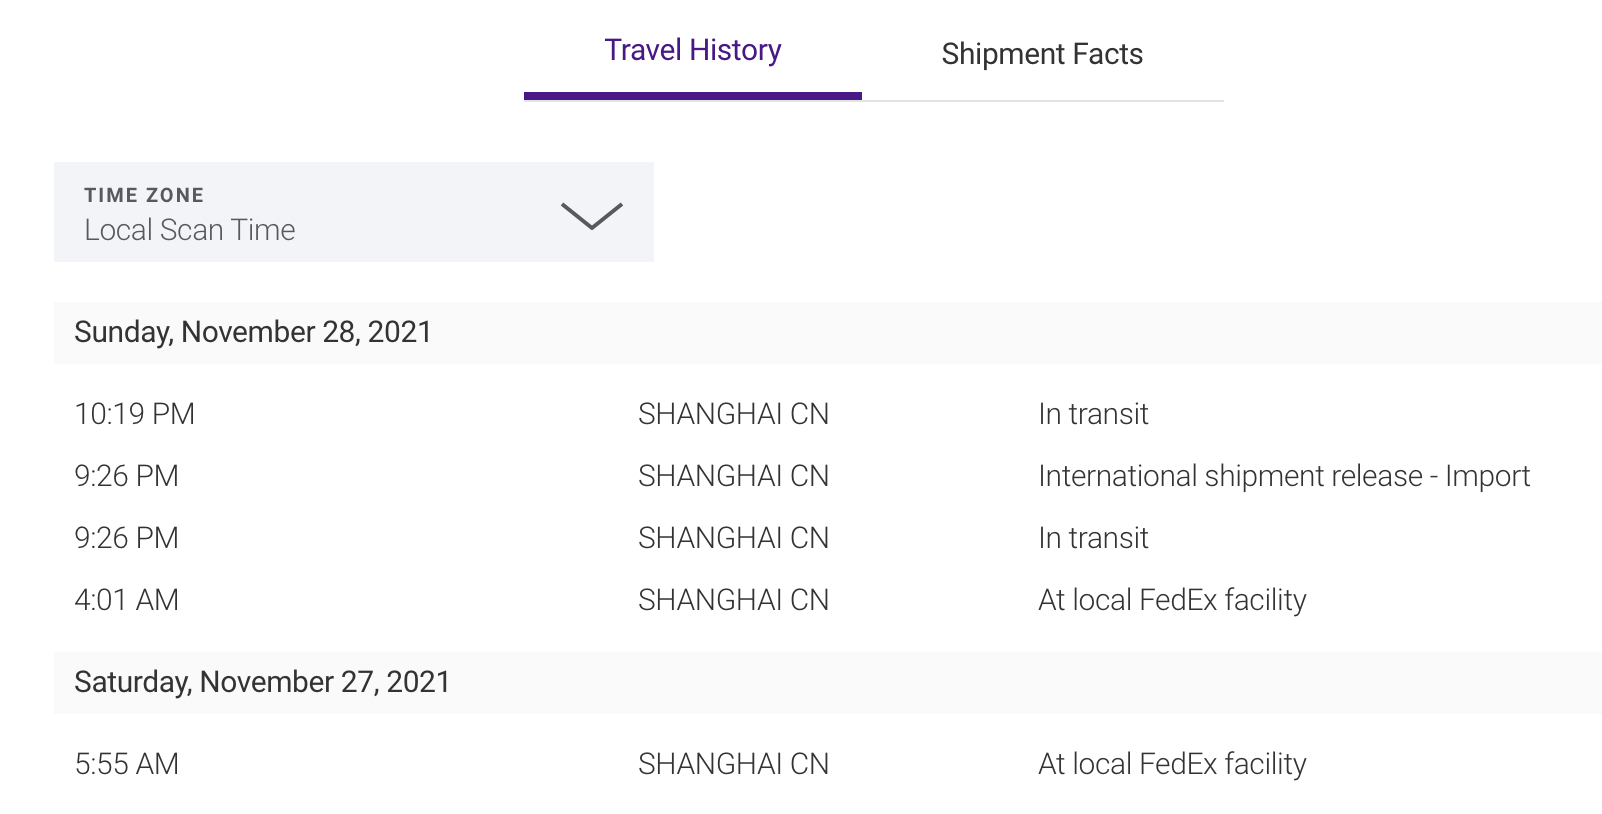Expand the Time Zone dropdown chevron
This screenshot has height=814, width=1602.
coord(591,215)
